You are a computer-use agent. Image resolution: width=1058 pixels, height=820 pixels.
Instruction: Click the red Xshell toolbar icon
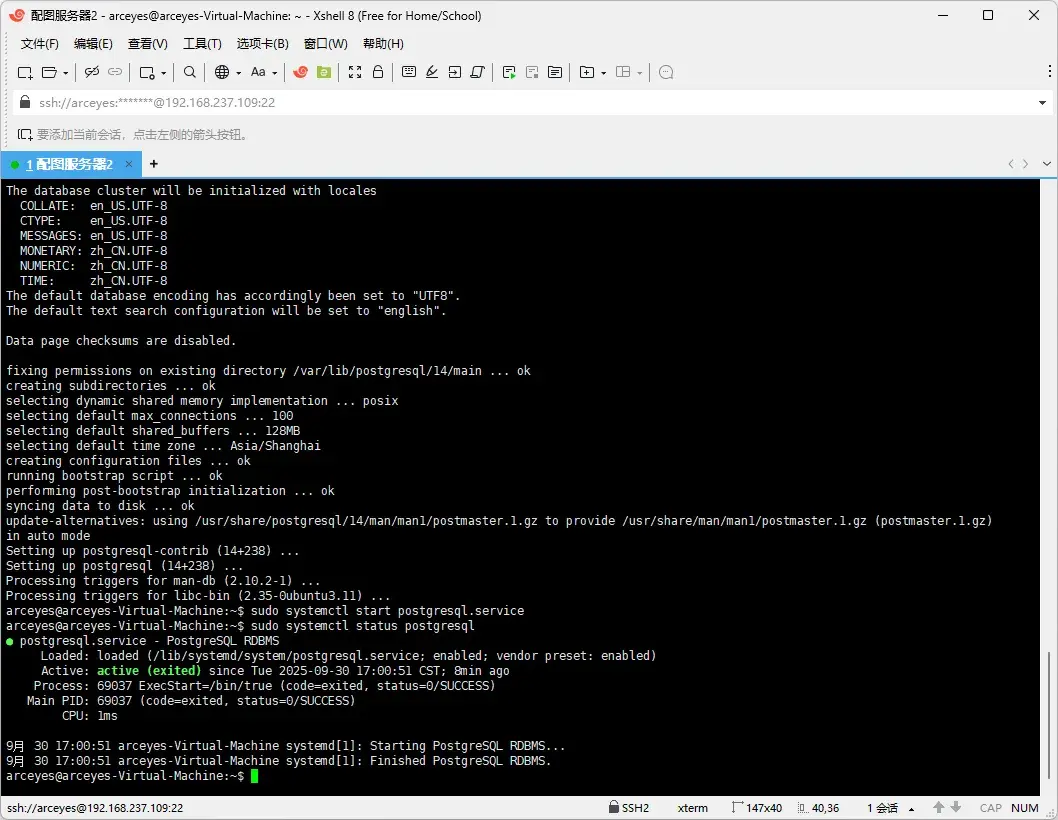click(x=299, y=72)
